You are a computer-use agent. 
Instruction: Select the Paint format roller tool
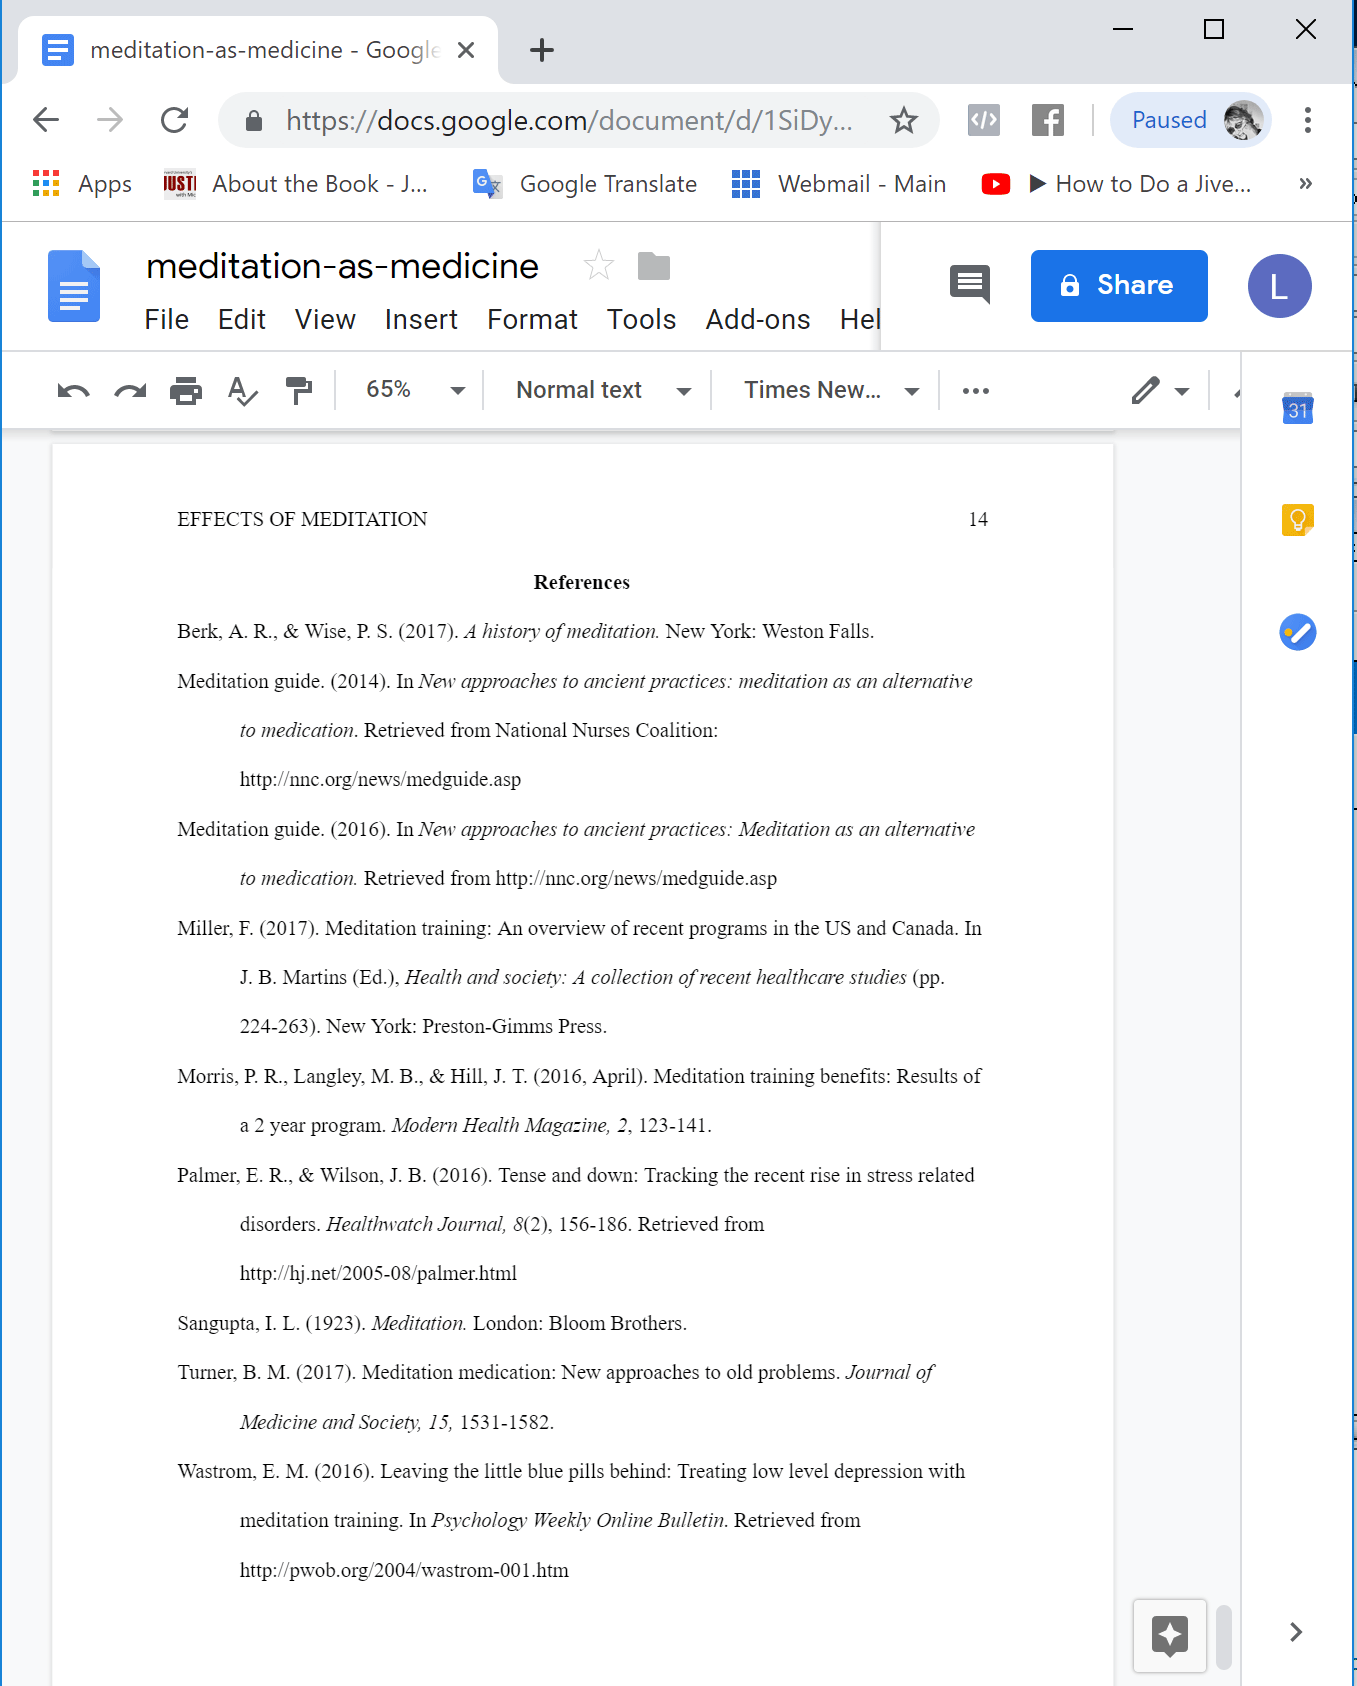pyautogui.click(x=298, y=391)
